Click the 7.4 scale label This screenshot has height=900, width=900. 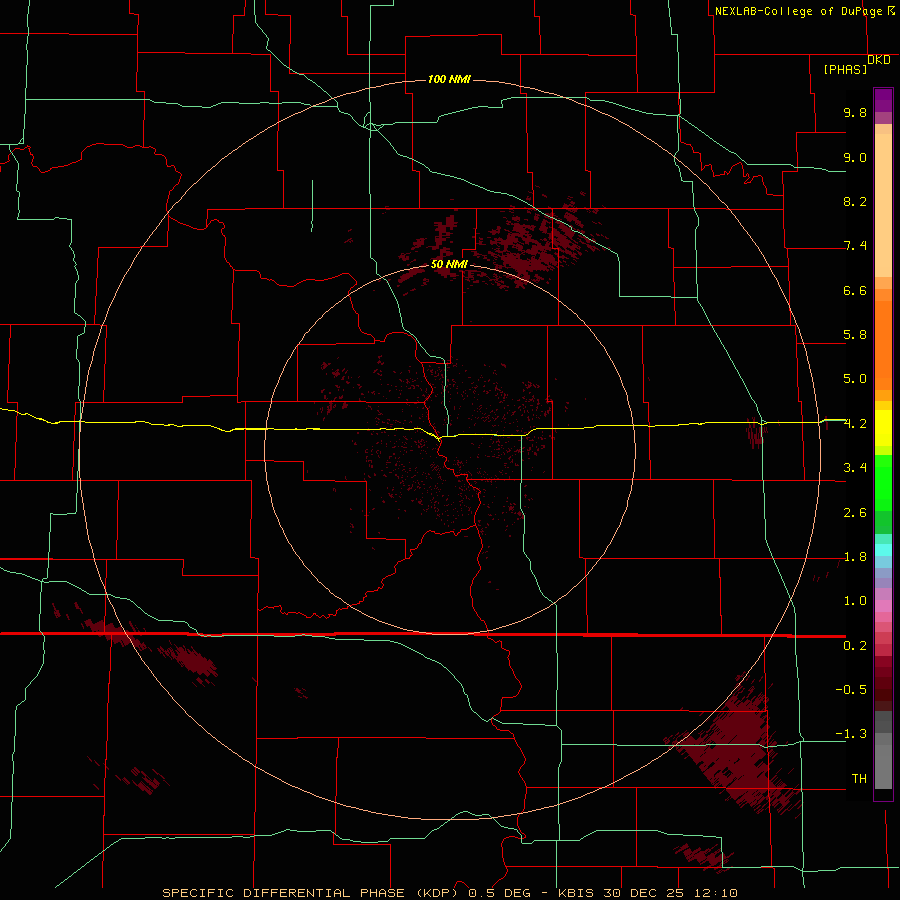coord(855,246)
